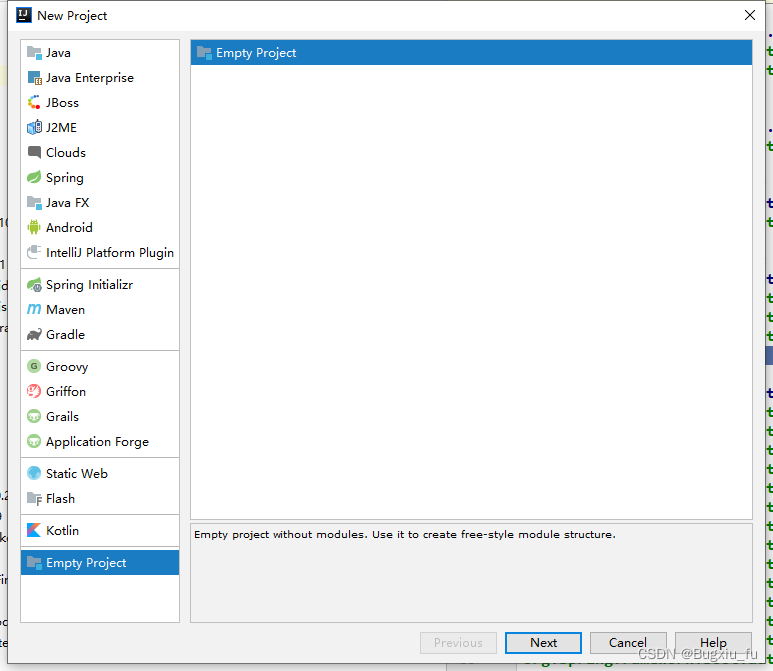Image resolution: width=773 pixels, height=671 pixels.
Task: Select the J2ME phone icon
Action: [34, 128]
